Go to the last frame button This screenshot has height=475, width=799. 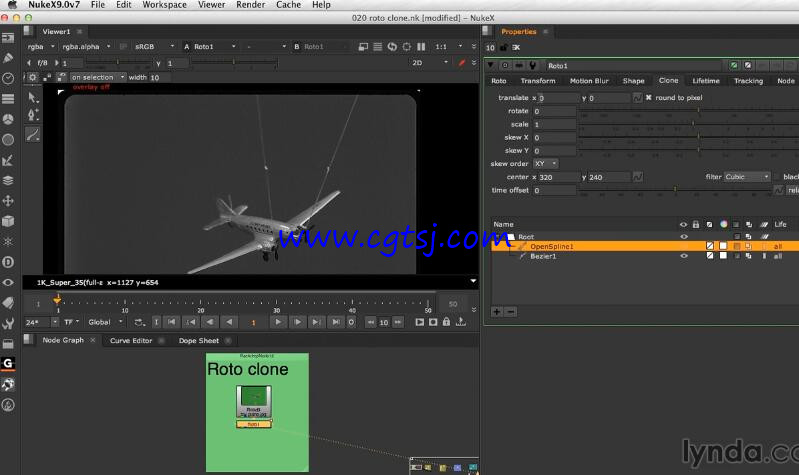coord(336,322)
